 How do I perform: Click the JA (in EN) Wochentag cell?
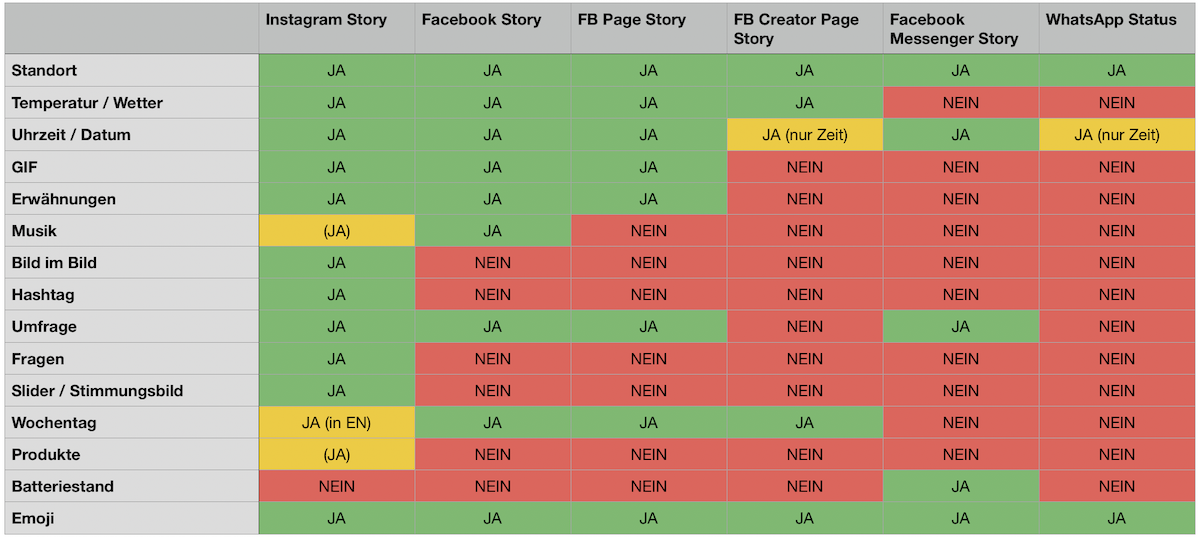click(337, 423)
